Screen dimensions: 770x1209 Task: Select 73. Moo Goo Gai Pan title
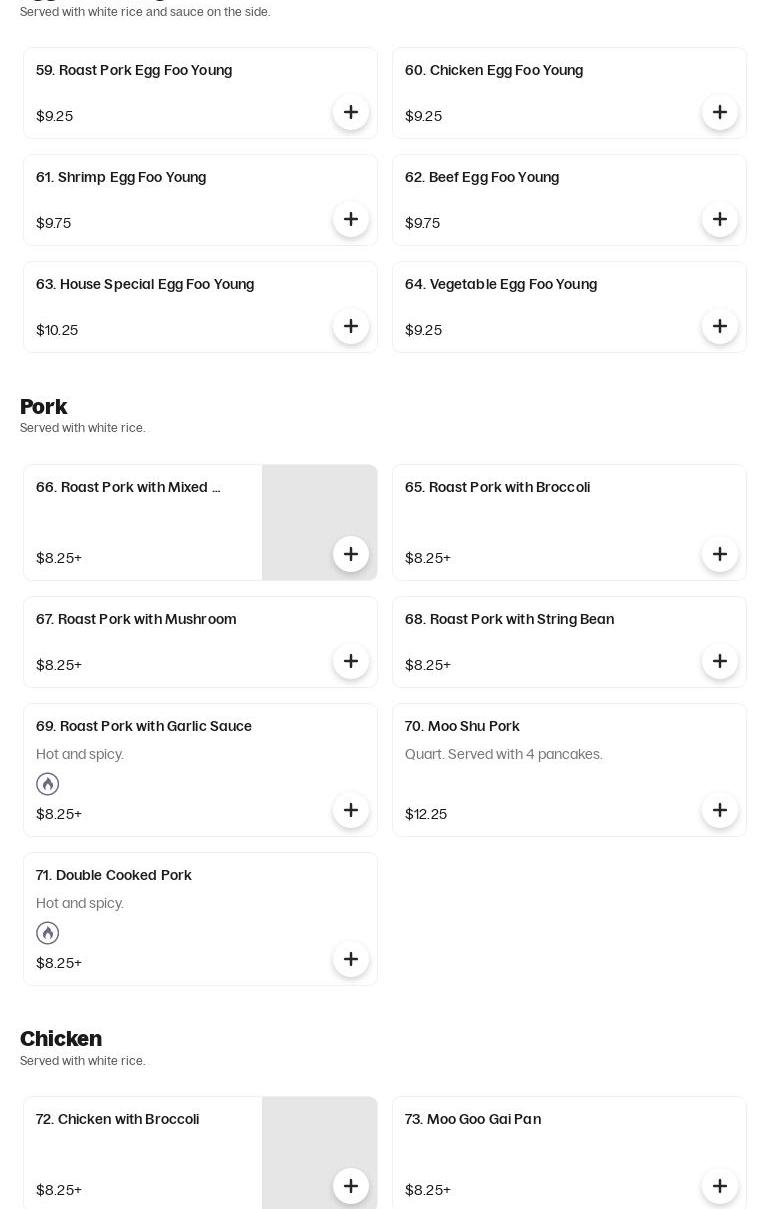[473, 1119]
